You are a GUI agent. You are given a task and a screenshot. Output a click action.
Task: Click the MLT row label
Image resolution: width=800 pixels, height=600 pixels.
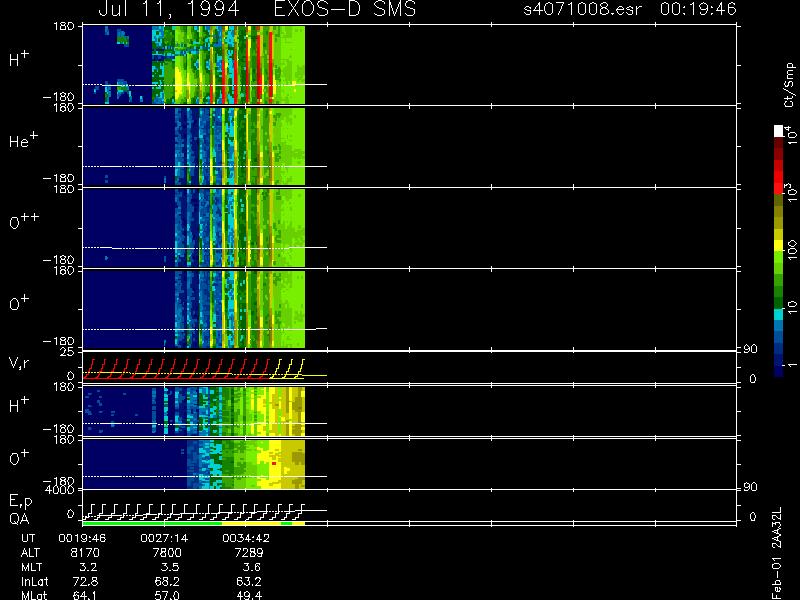coord(31,567)
